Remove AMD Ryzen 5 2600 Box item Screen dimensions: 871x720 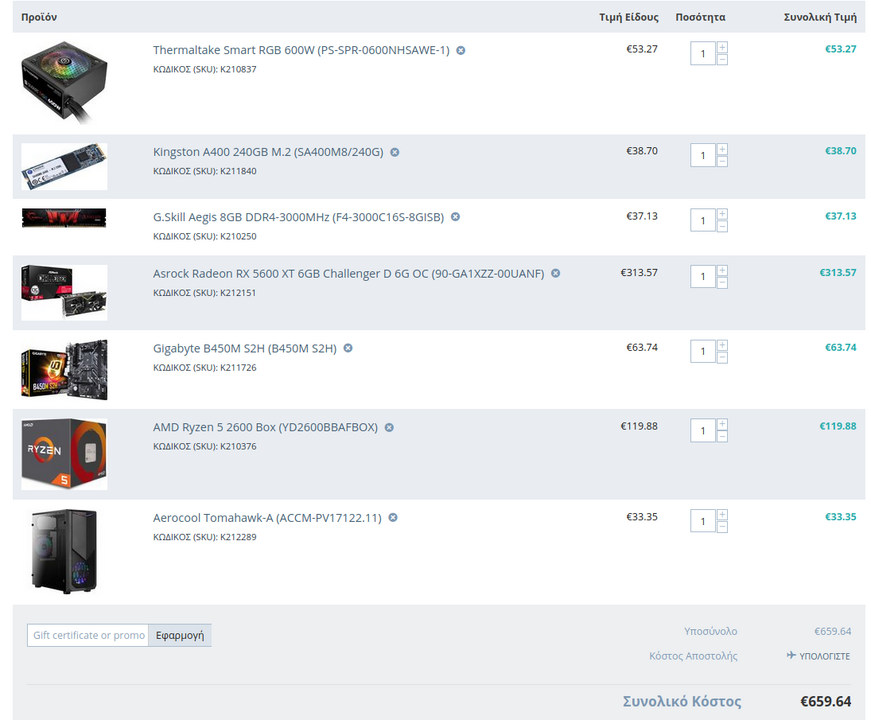[x=389, y=427]
